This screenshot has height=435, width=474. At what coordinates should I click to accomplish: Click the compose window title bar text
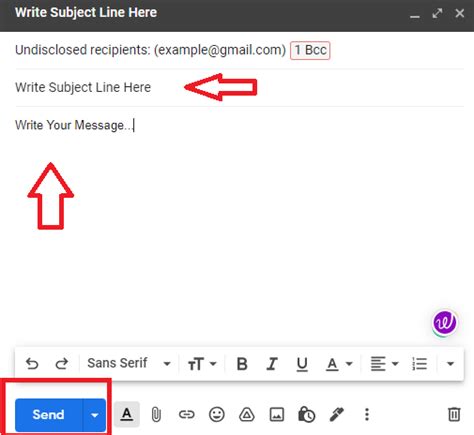tap(86, 13)
